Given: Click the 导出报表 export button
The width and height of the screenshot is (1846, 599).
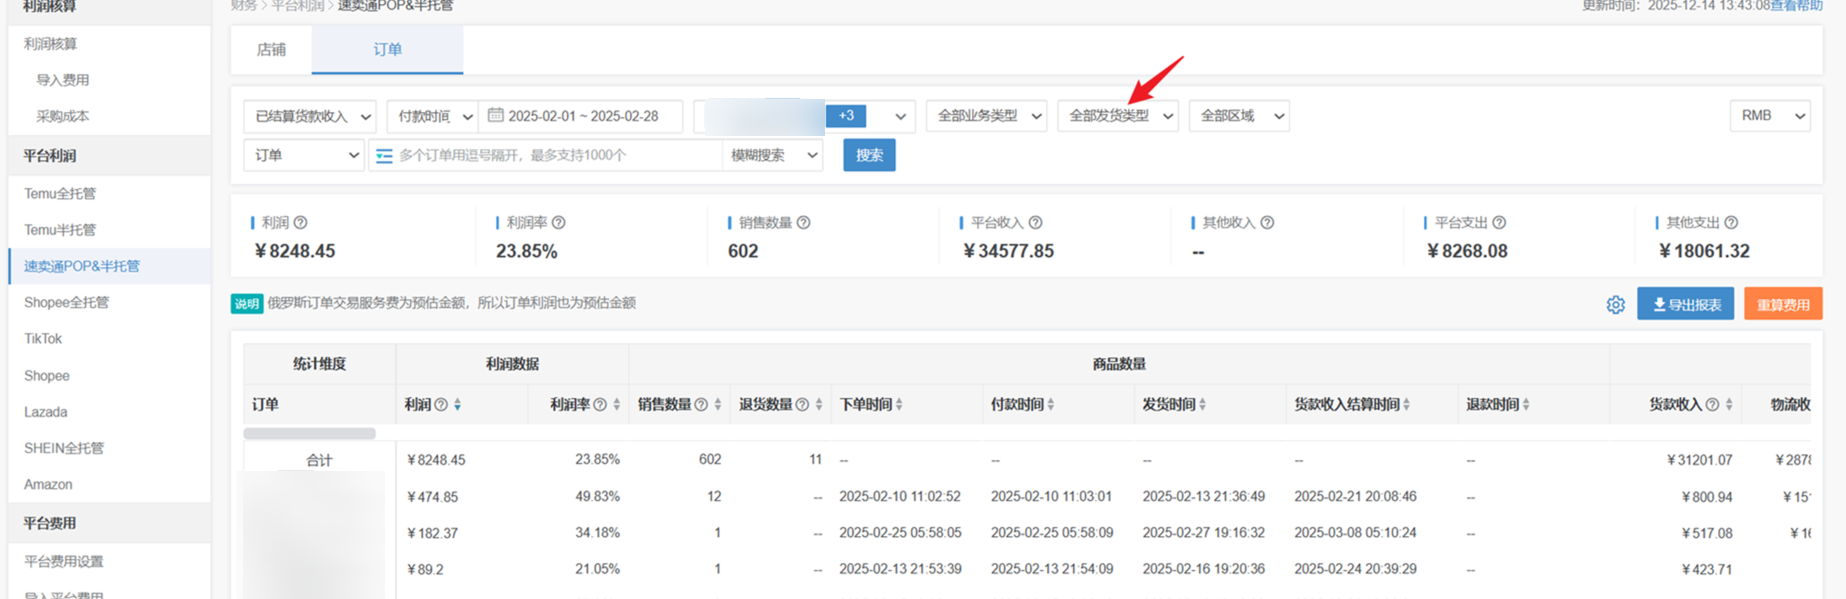Looking at the screenshot, I should pos(1685,305).
